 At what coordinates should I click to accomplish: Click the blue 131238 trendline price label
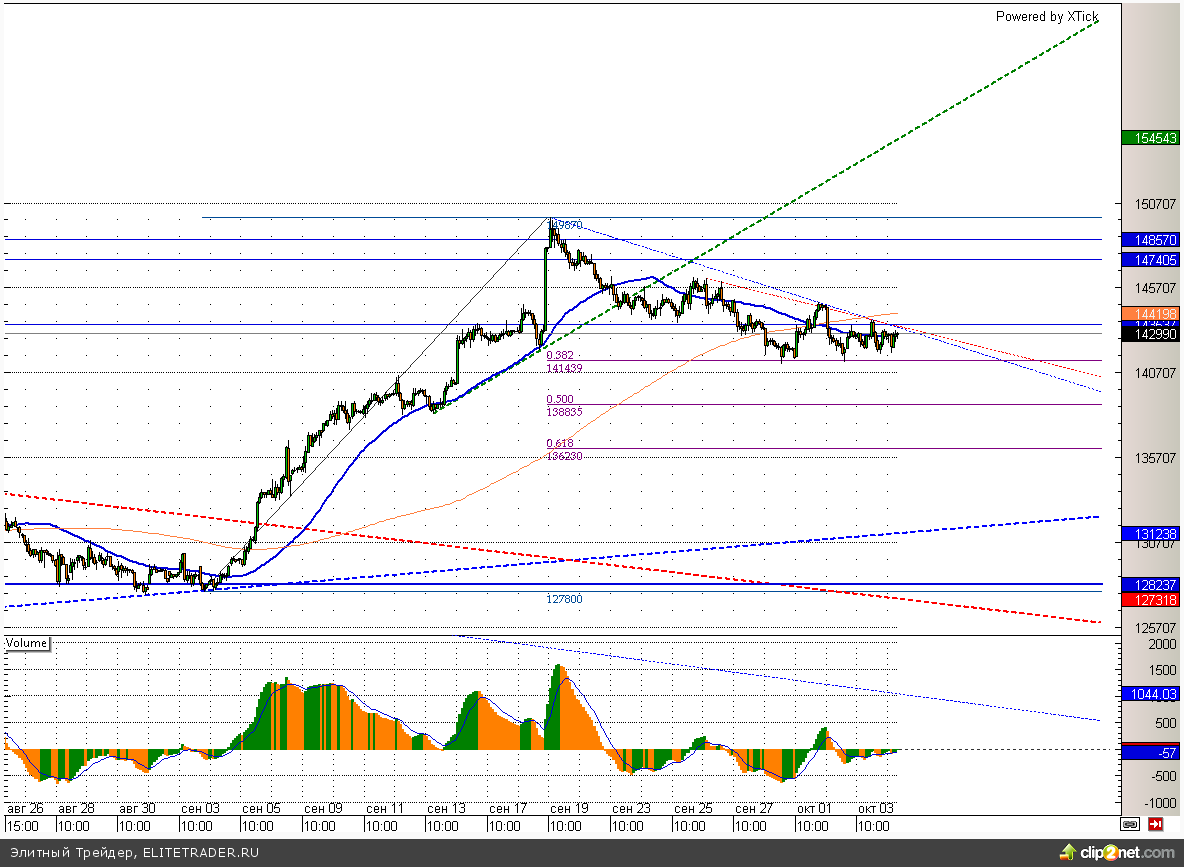(1152, 533)
